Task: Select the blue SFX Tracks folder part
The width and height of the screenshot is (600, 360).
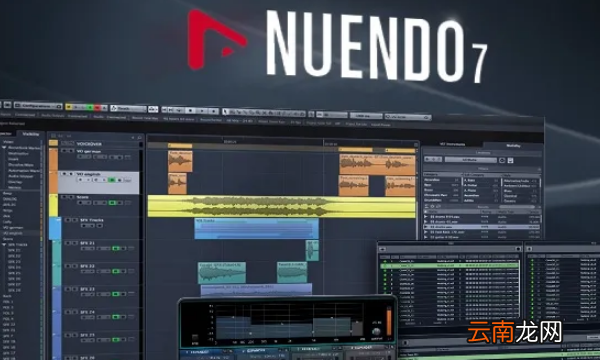Action: click(256, 228)
